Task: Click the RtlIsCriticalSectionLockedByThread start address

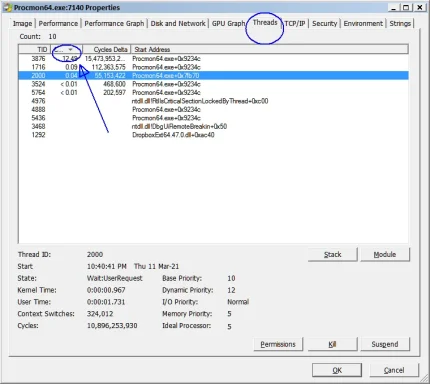Action: point(200,101)
